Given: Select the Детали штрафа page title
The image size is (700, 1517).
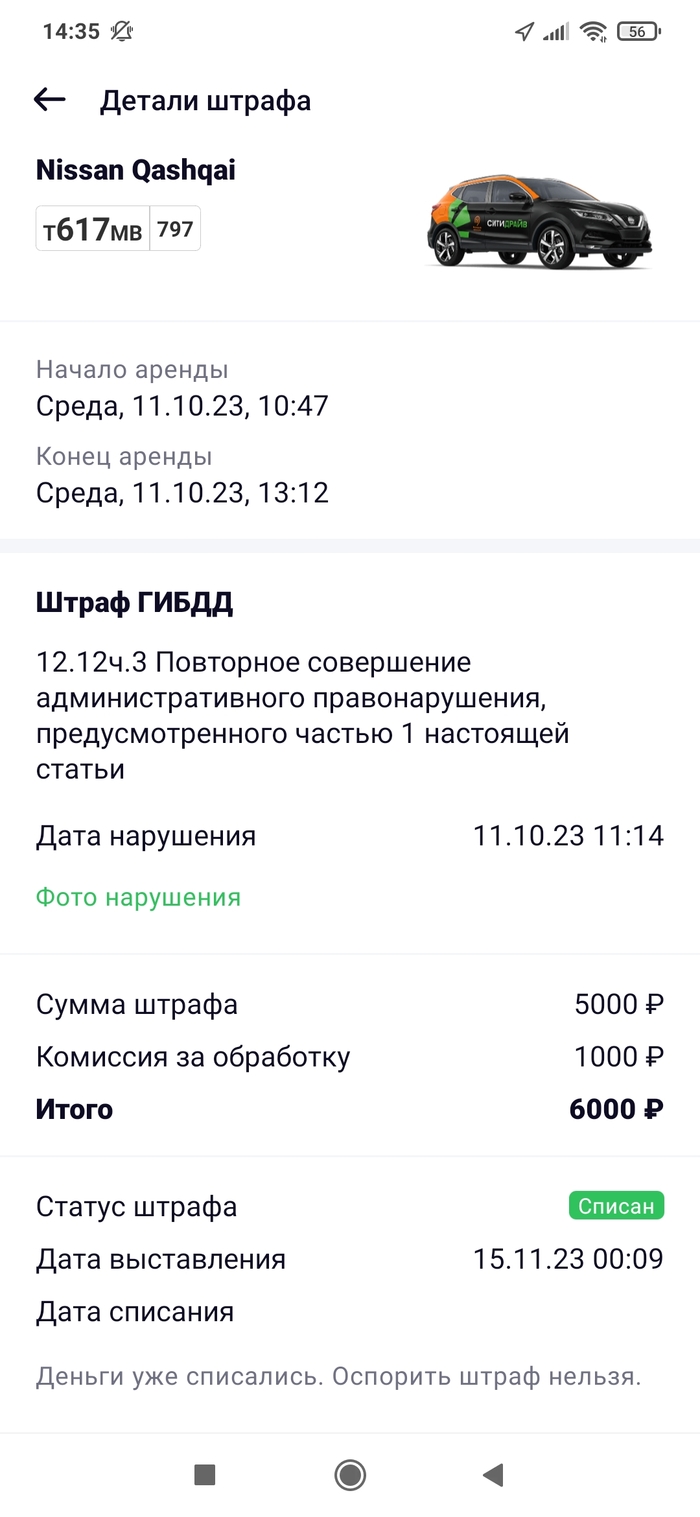Looking at the screenshot, I should (x=205, y=101).
